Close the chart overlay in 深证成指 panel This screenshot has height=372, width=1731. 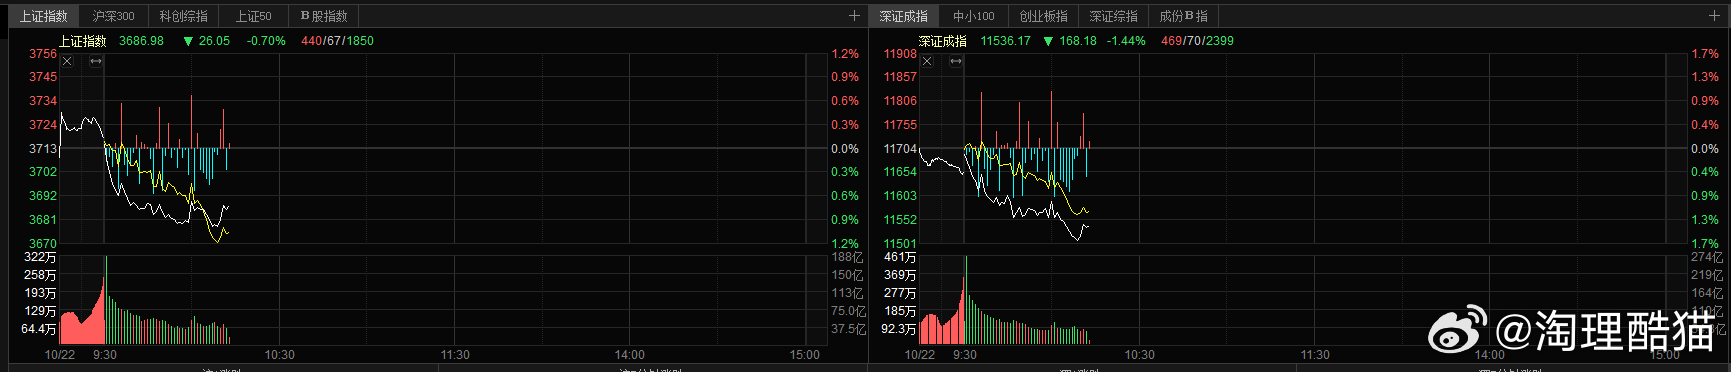pos(927,62)
